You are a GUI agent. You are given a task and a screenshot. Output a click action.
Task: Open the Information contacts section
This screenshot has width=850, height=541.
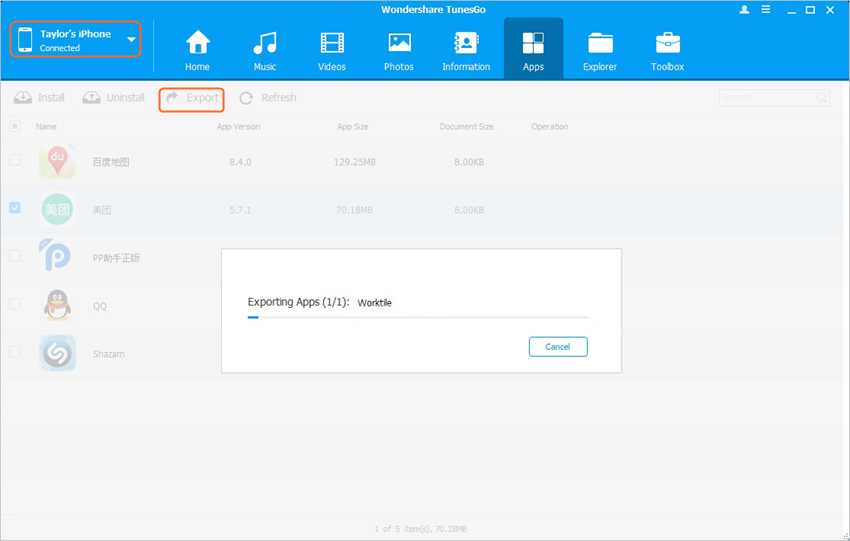tap(466, 50)
